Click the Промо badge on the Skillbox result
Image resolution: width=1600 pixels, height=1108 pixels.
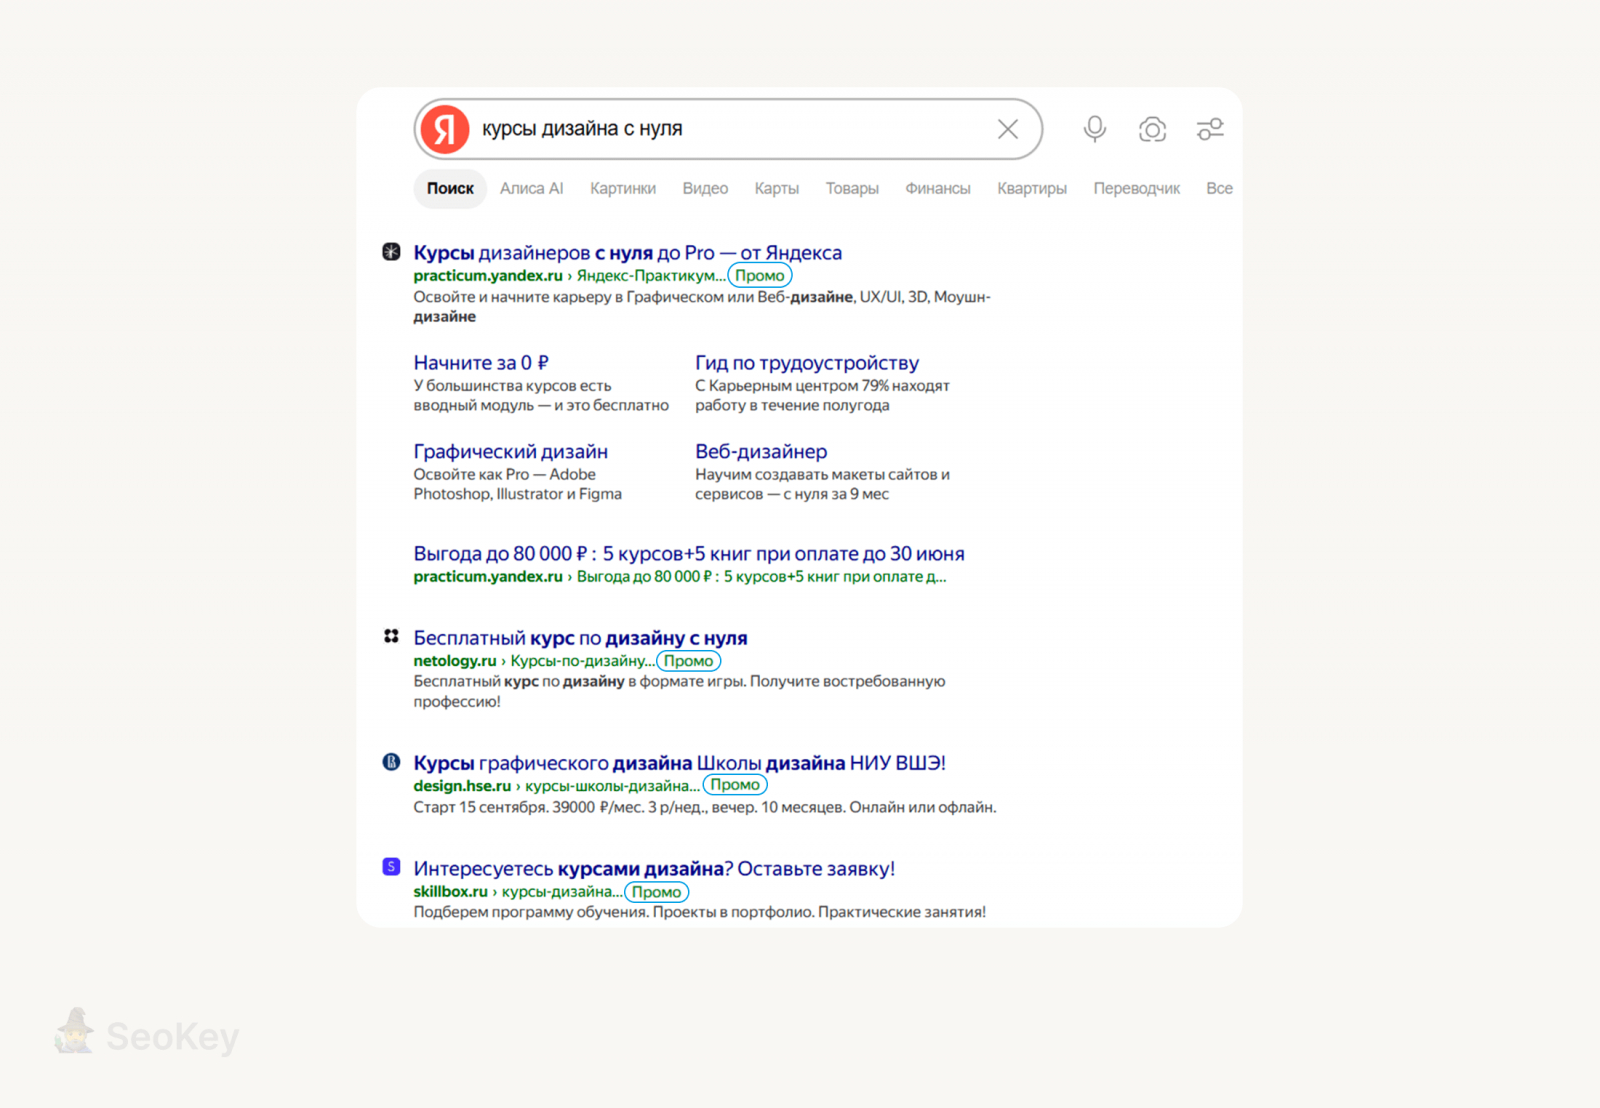(657, 892)
